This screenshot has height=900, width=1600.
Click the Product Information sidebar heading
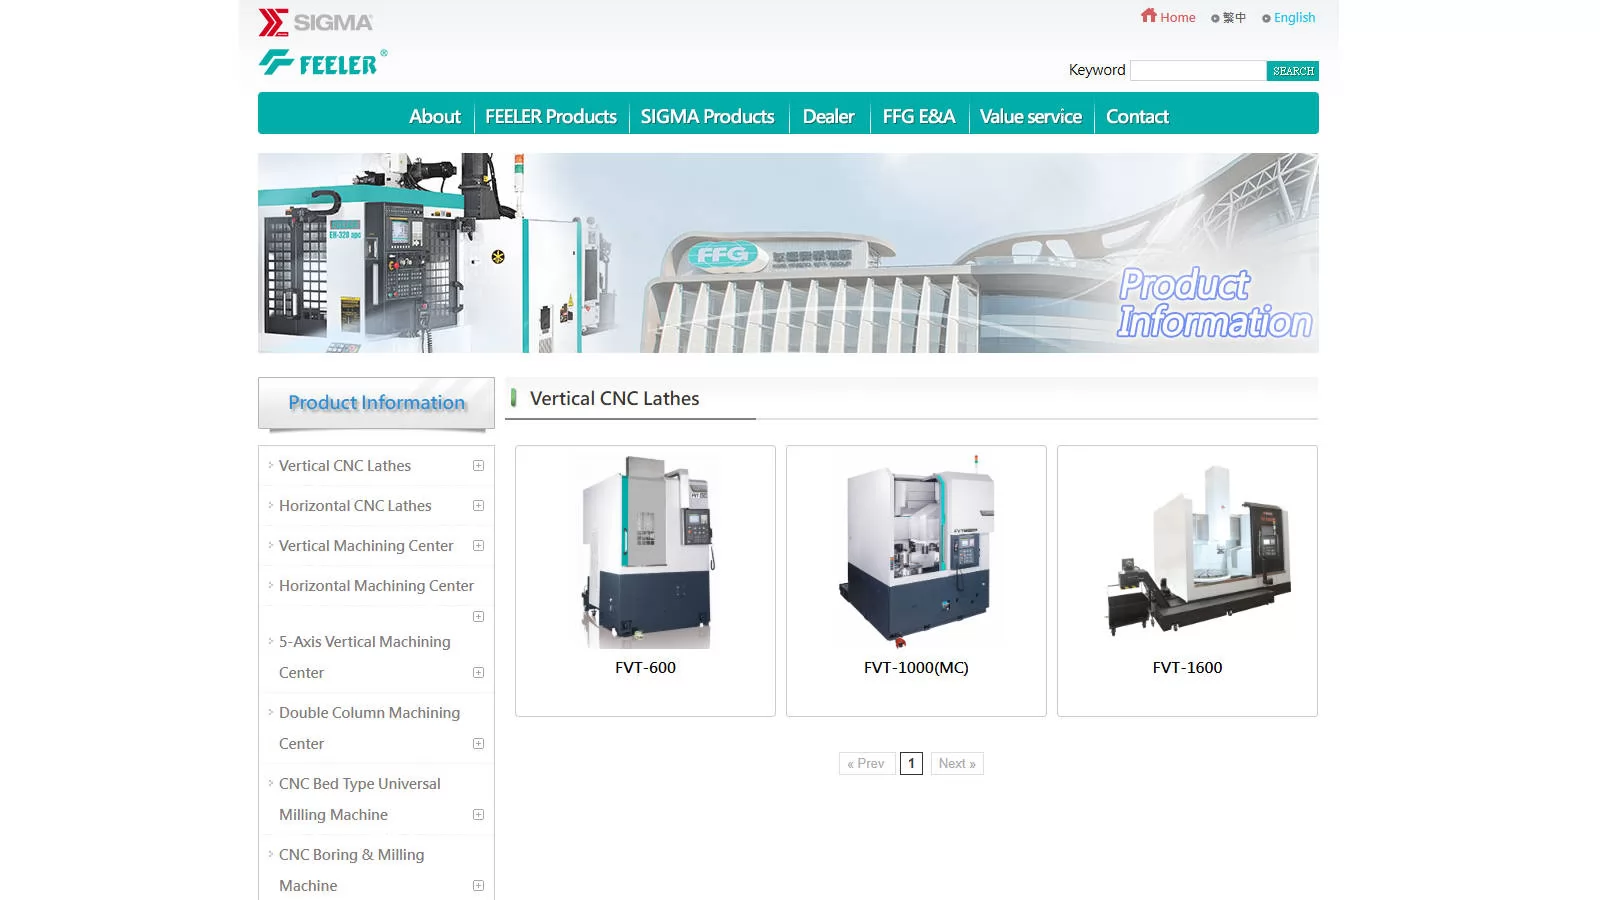click(x=376, y=403)
